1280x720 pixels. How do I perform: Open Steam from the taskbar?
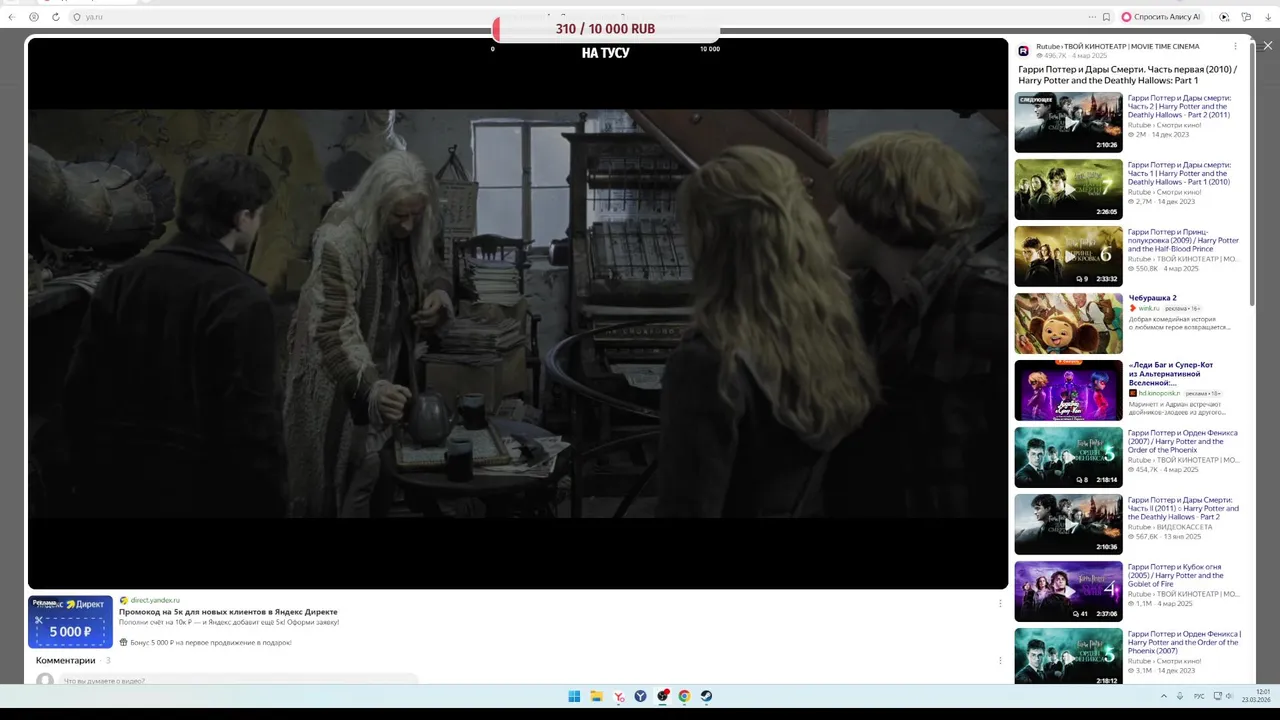pyautogui.click(x=706, y=696)
